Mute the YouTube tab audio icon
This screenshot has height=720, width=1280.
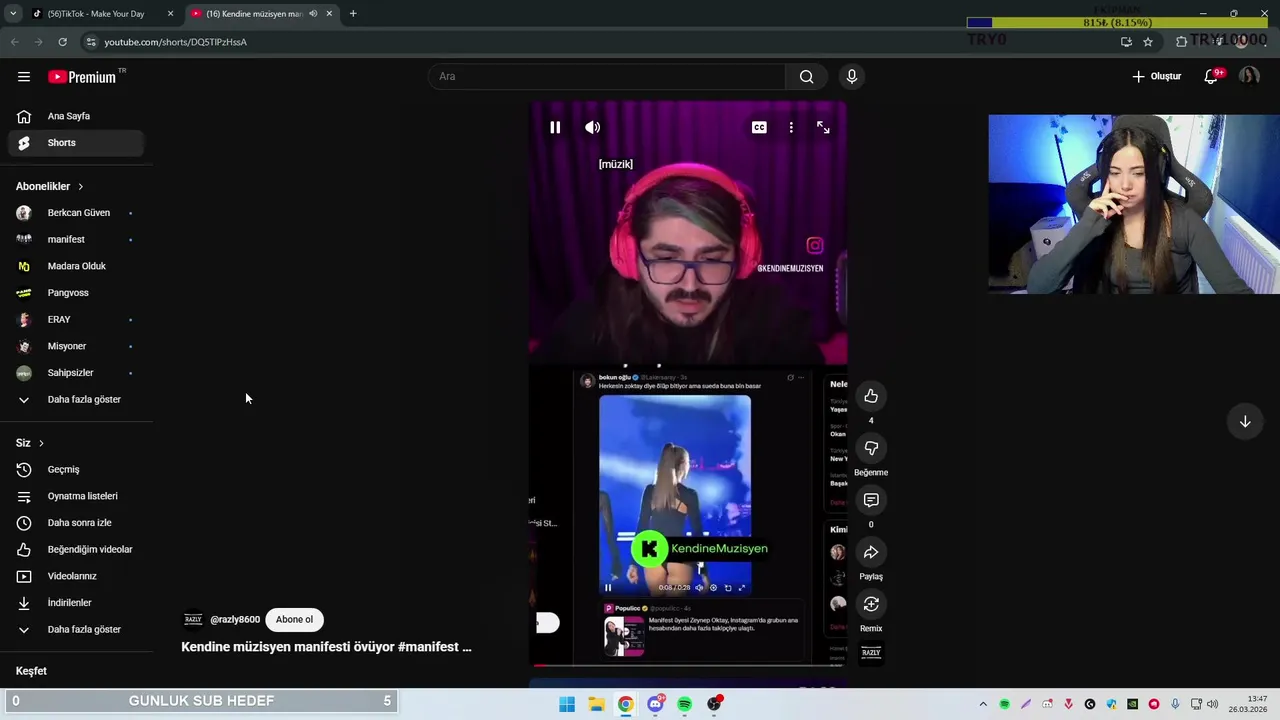point(313,14)
